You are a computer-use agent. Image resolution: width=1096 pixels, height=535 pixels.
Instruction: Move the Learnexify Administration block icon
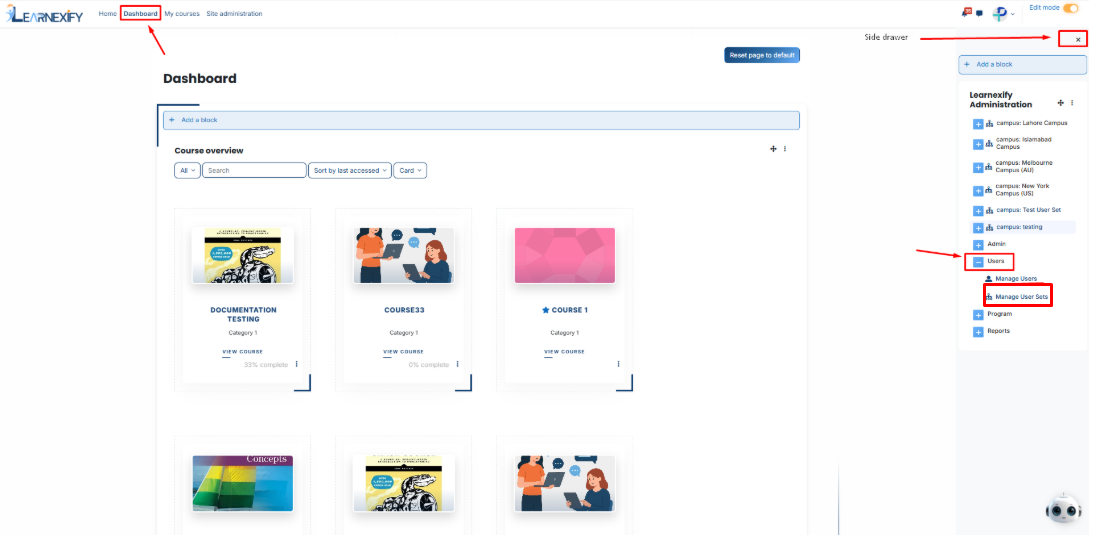(x=1060, y=103)
